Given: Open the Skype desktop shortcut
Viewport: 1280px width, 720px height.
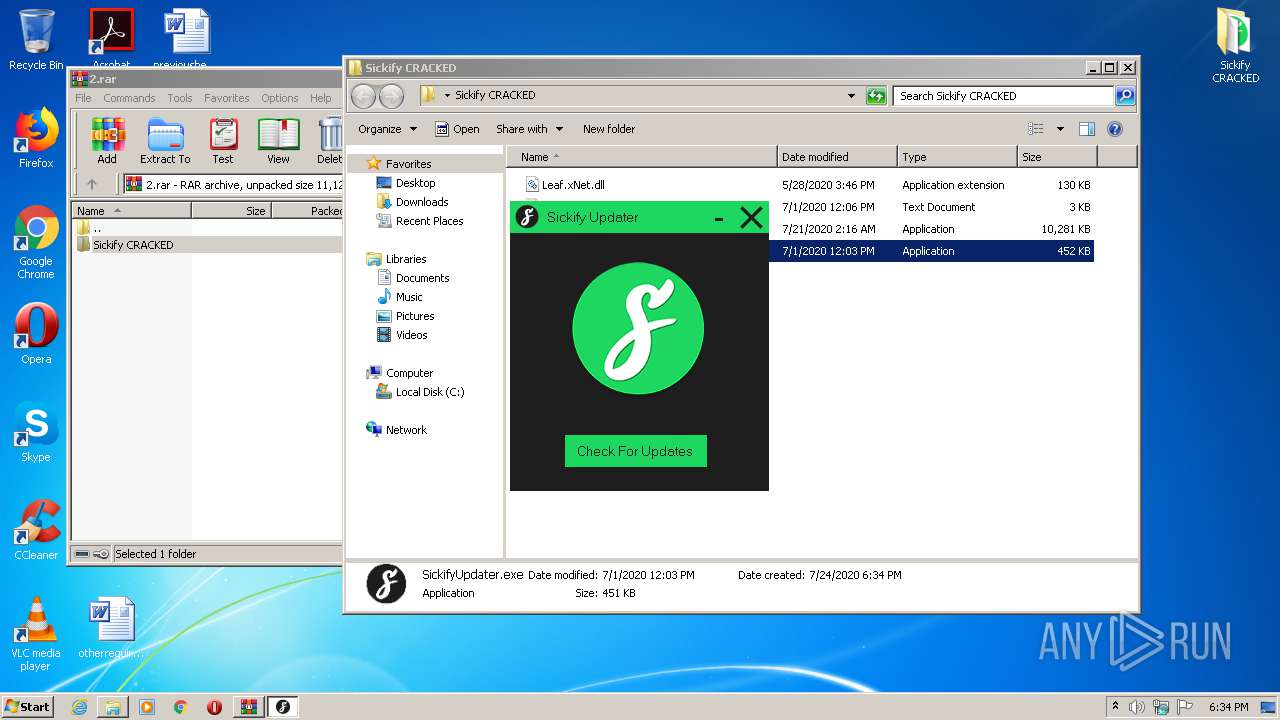Looking at the screenshot, I should pyautogui.click(x=36, y=432).
